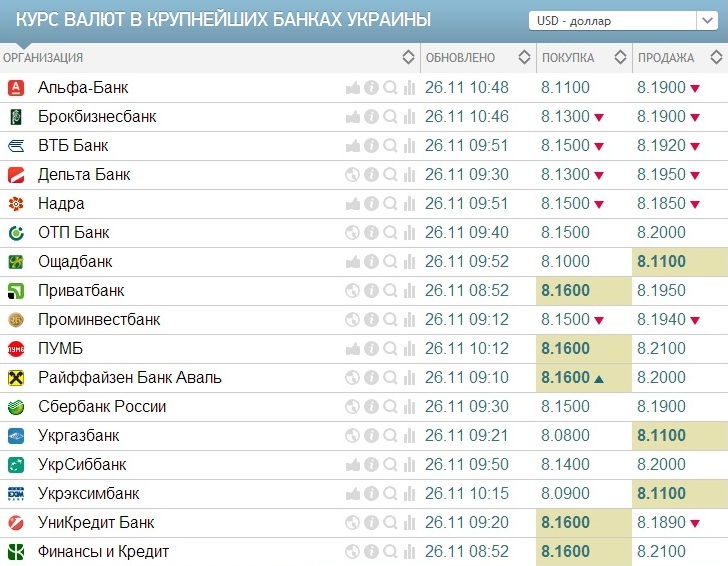Open chart icon for Укрэксимбанк
Viewport: 728px width, 566px height.
409,494
